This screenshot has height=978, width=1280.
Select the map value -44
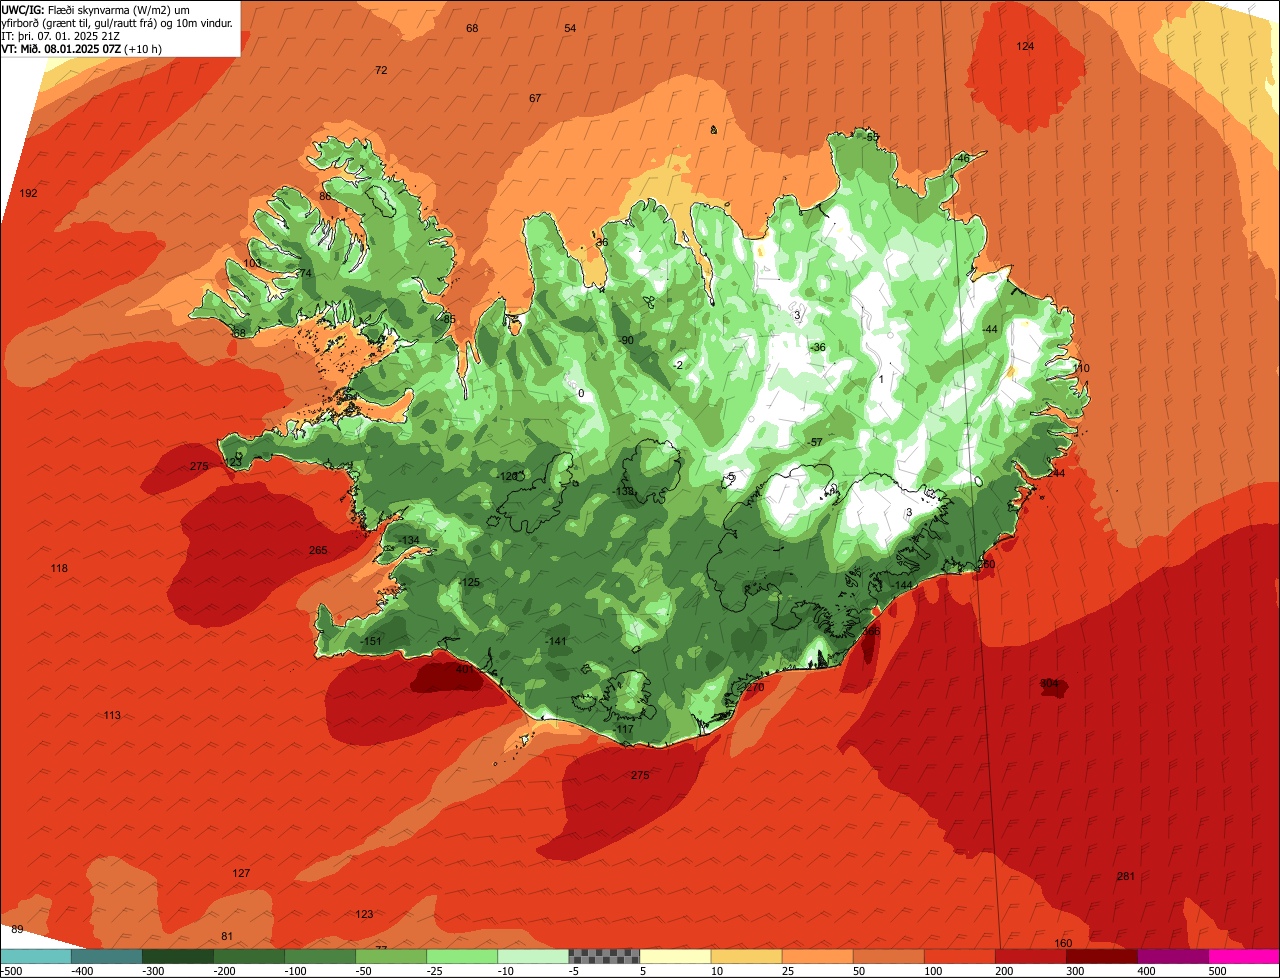click(990, 329)
